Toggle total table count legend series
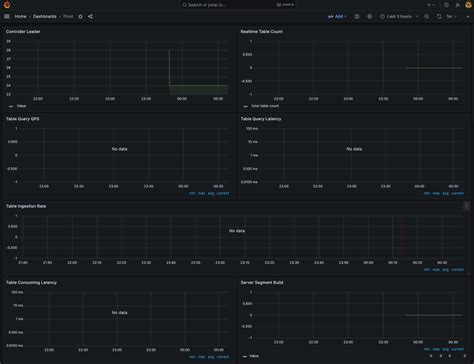Image resolution: width=474 pixels, height=364 pixels. 265,106
